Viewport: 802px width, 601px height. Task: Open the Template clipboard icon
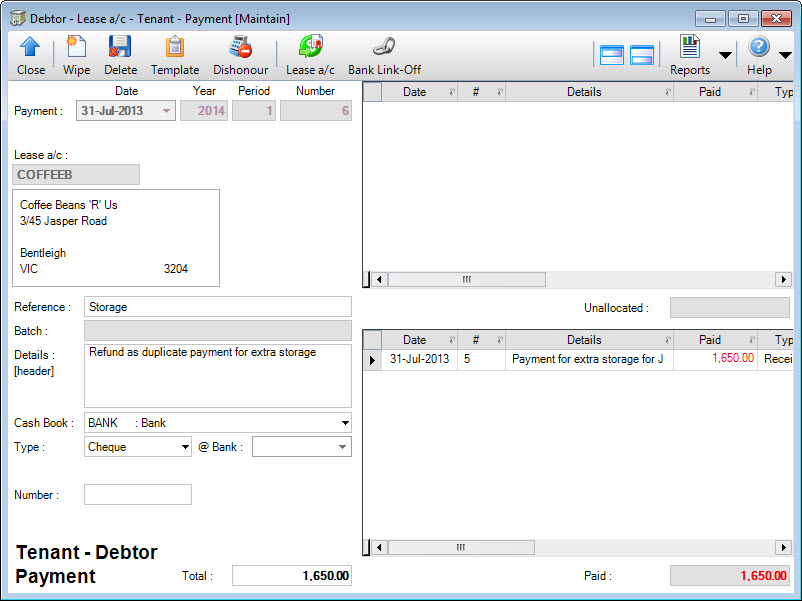(174, 47)
